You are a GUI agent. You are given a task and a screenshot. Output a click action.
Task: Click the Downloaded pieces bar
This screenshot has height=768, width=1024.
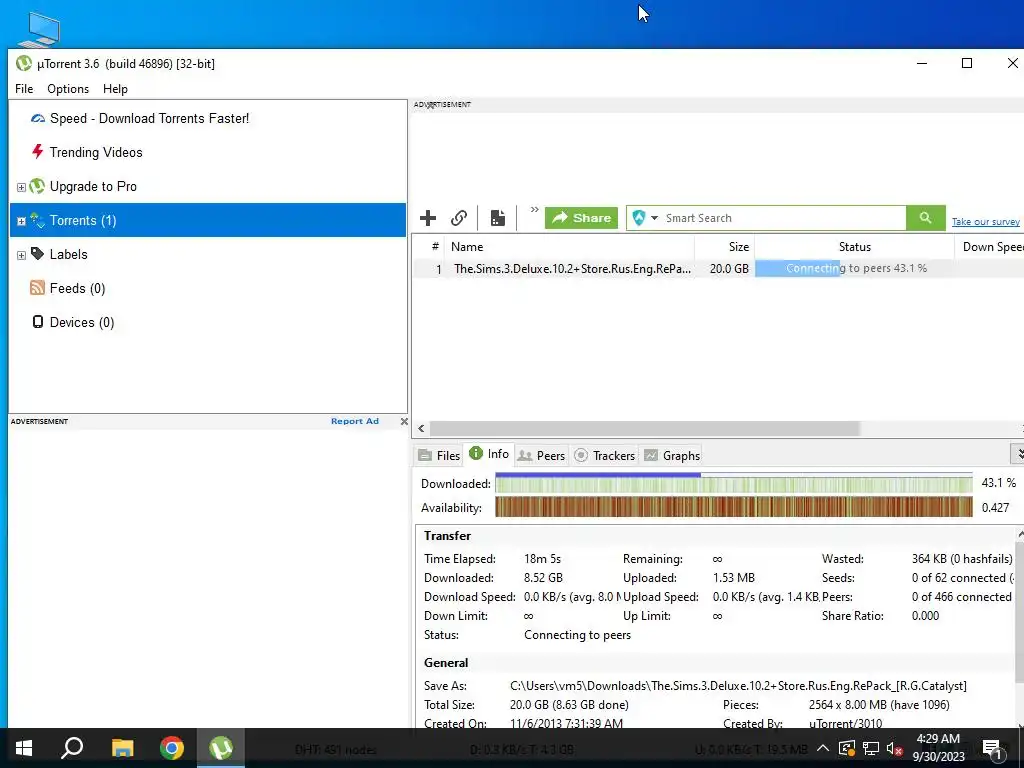pos(733,484)
